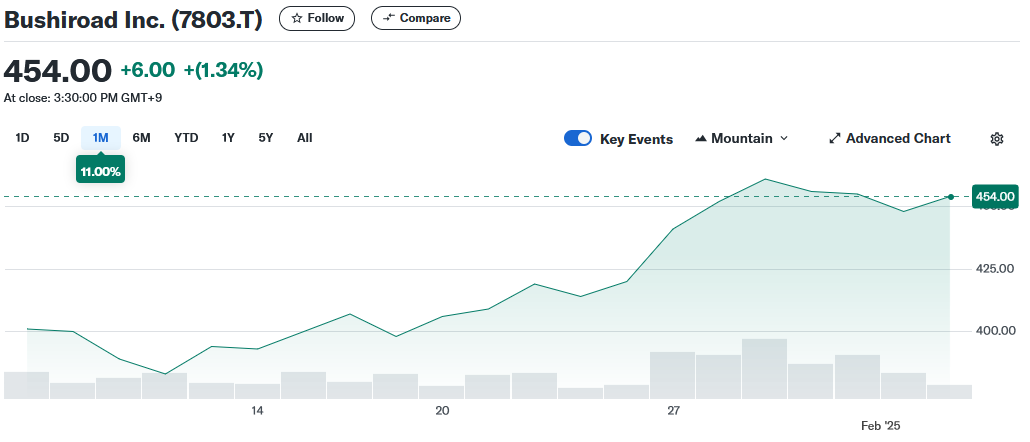Click the tallest volume bar

point(764,368)
